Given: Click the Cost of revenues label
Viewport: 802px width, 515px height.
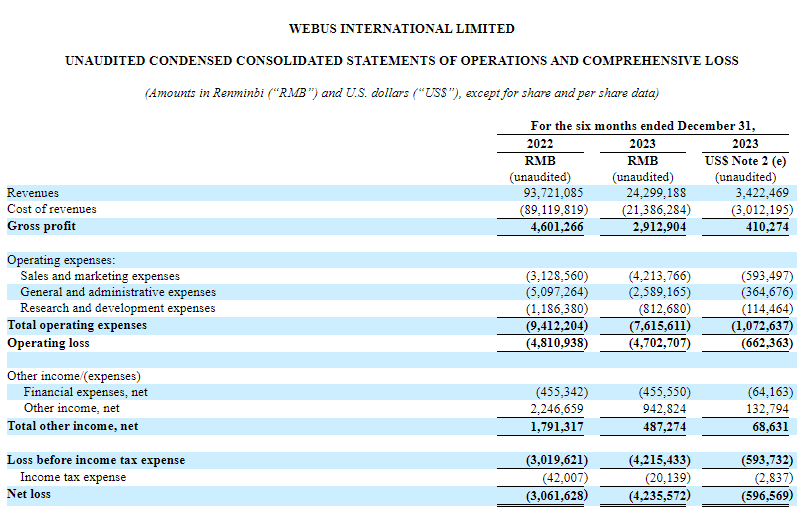Looking at the screenshot, I should 52,209.
